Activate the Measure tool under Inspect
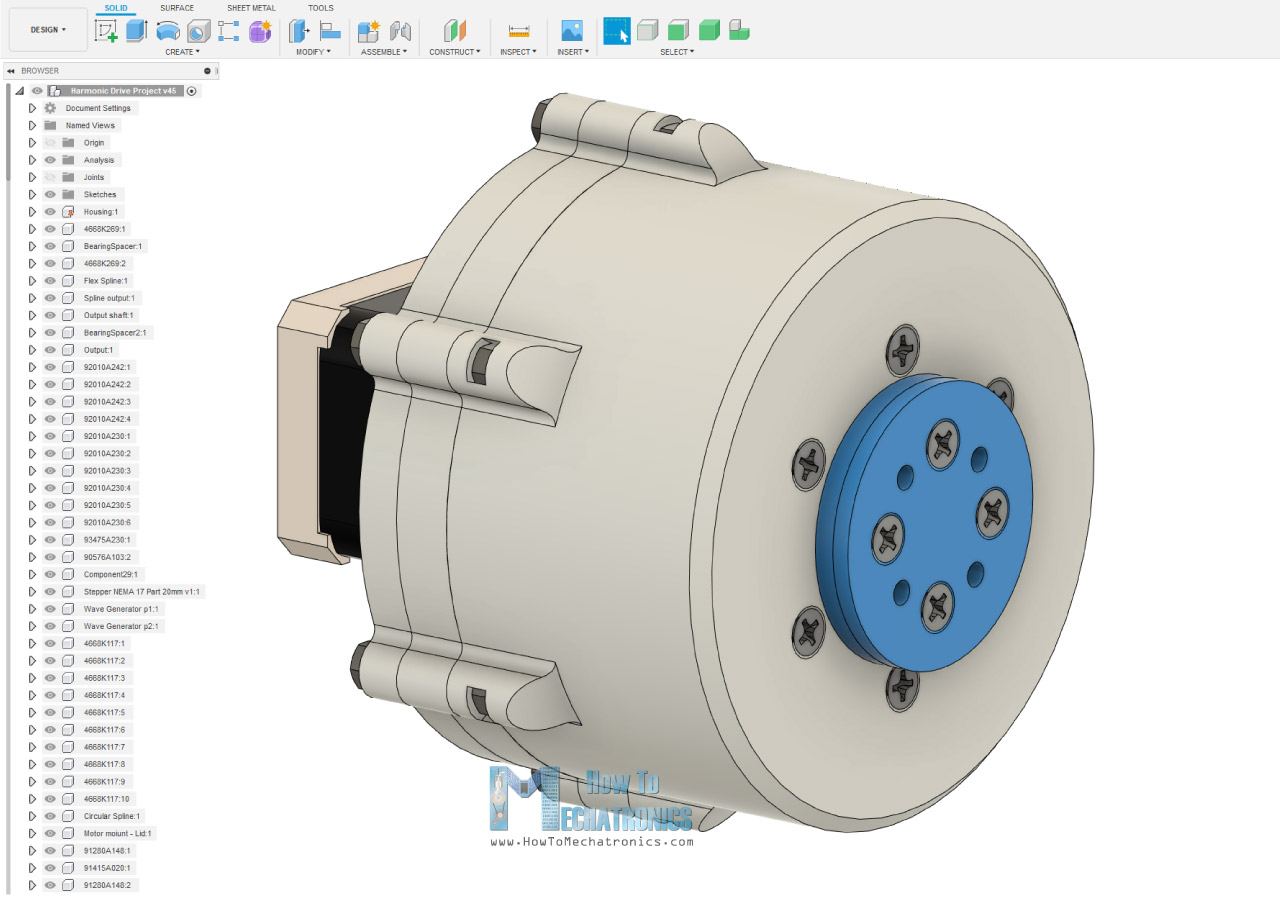The image size is (1280, 898). click(x=518, y=31)
